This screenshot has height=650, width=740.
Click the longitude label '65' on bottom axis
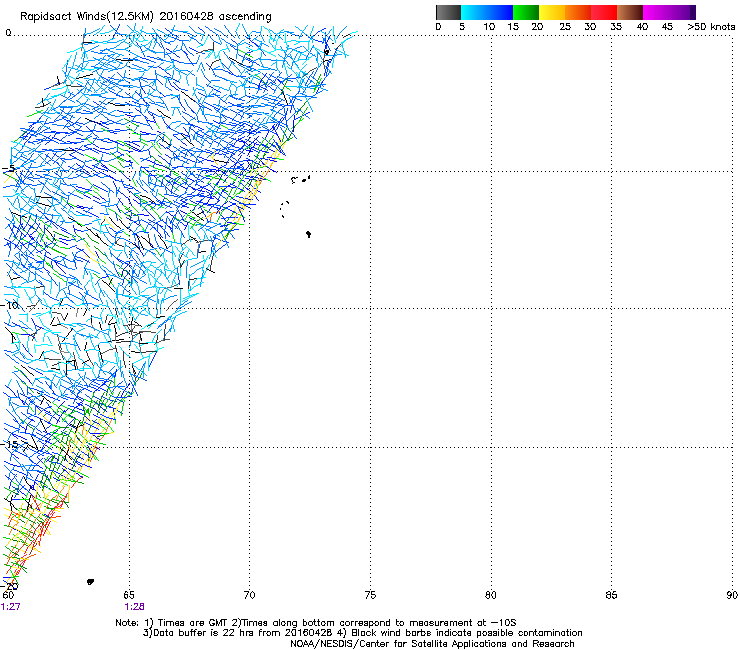[129, 595]
